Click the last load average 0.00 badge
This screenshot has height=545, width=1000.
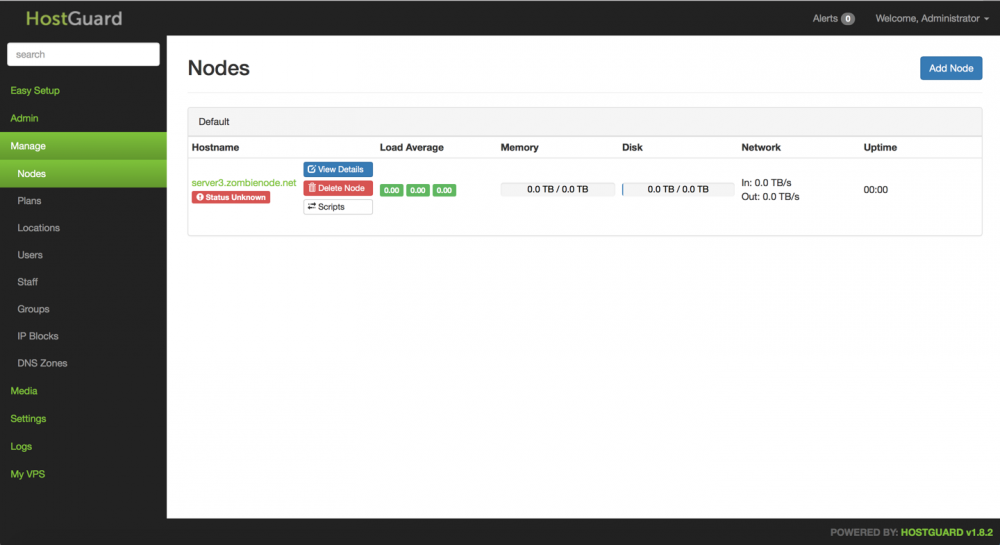(x=444, y=190)
